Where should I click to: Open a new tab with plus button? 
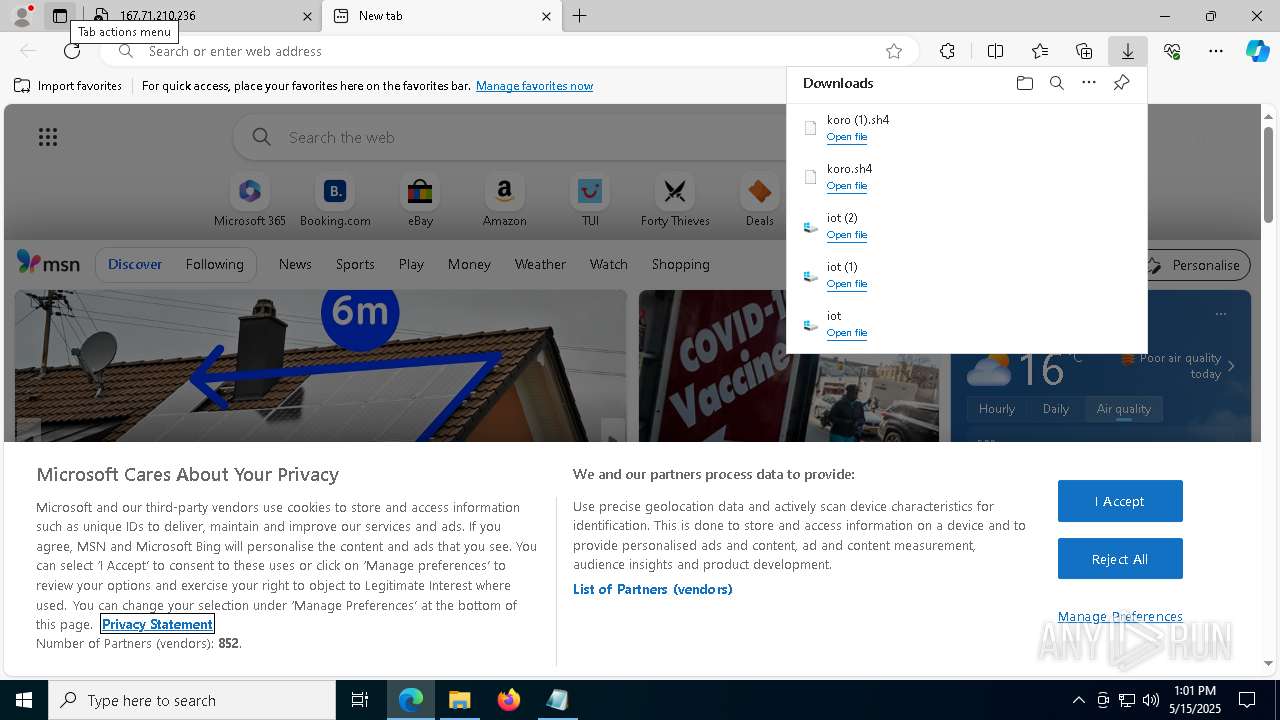coord(579,16)
